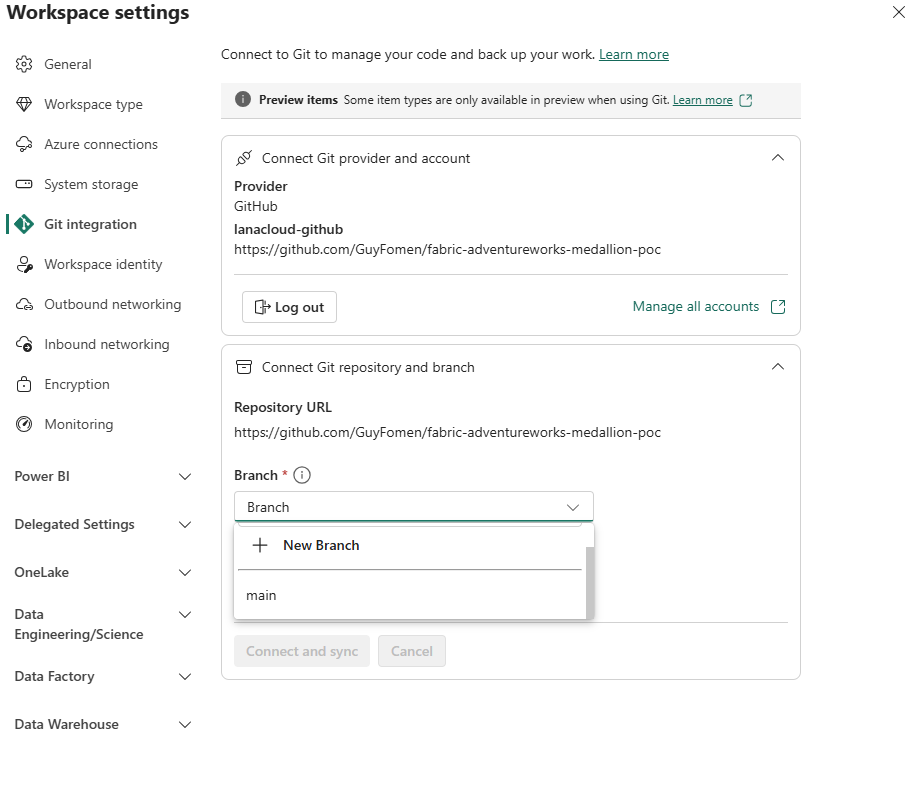Open Monitoring settings

[x=78, y=424]
